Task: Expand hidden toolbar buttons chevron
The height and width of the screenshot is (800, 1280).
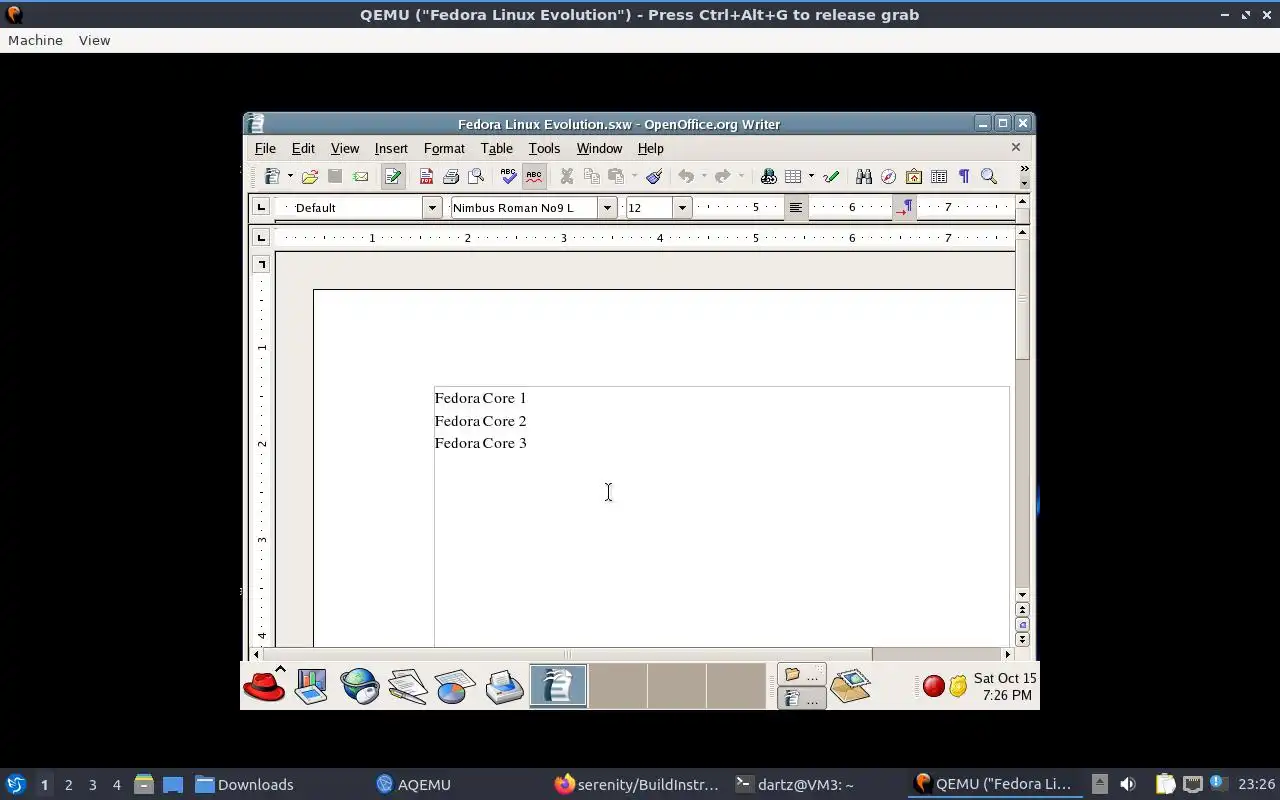Action: (x=1024, y=169)
